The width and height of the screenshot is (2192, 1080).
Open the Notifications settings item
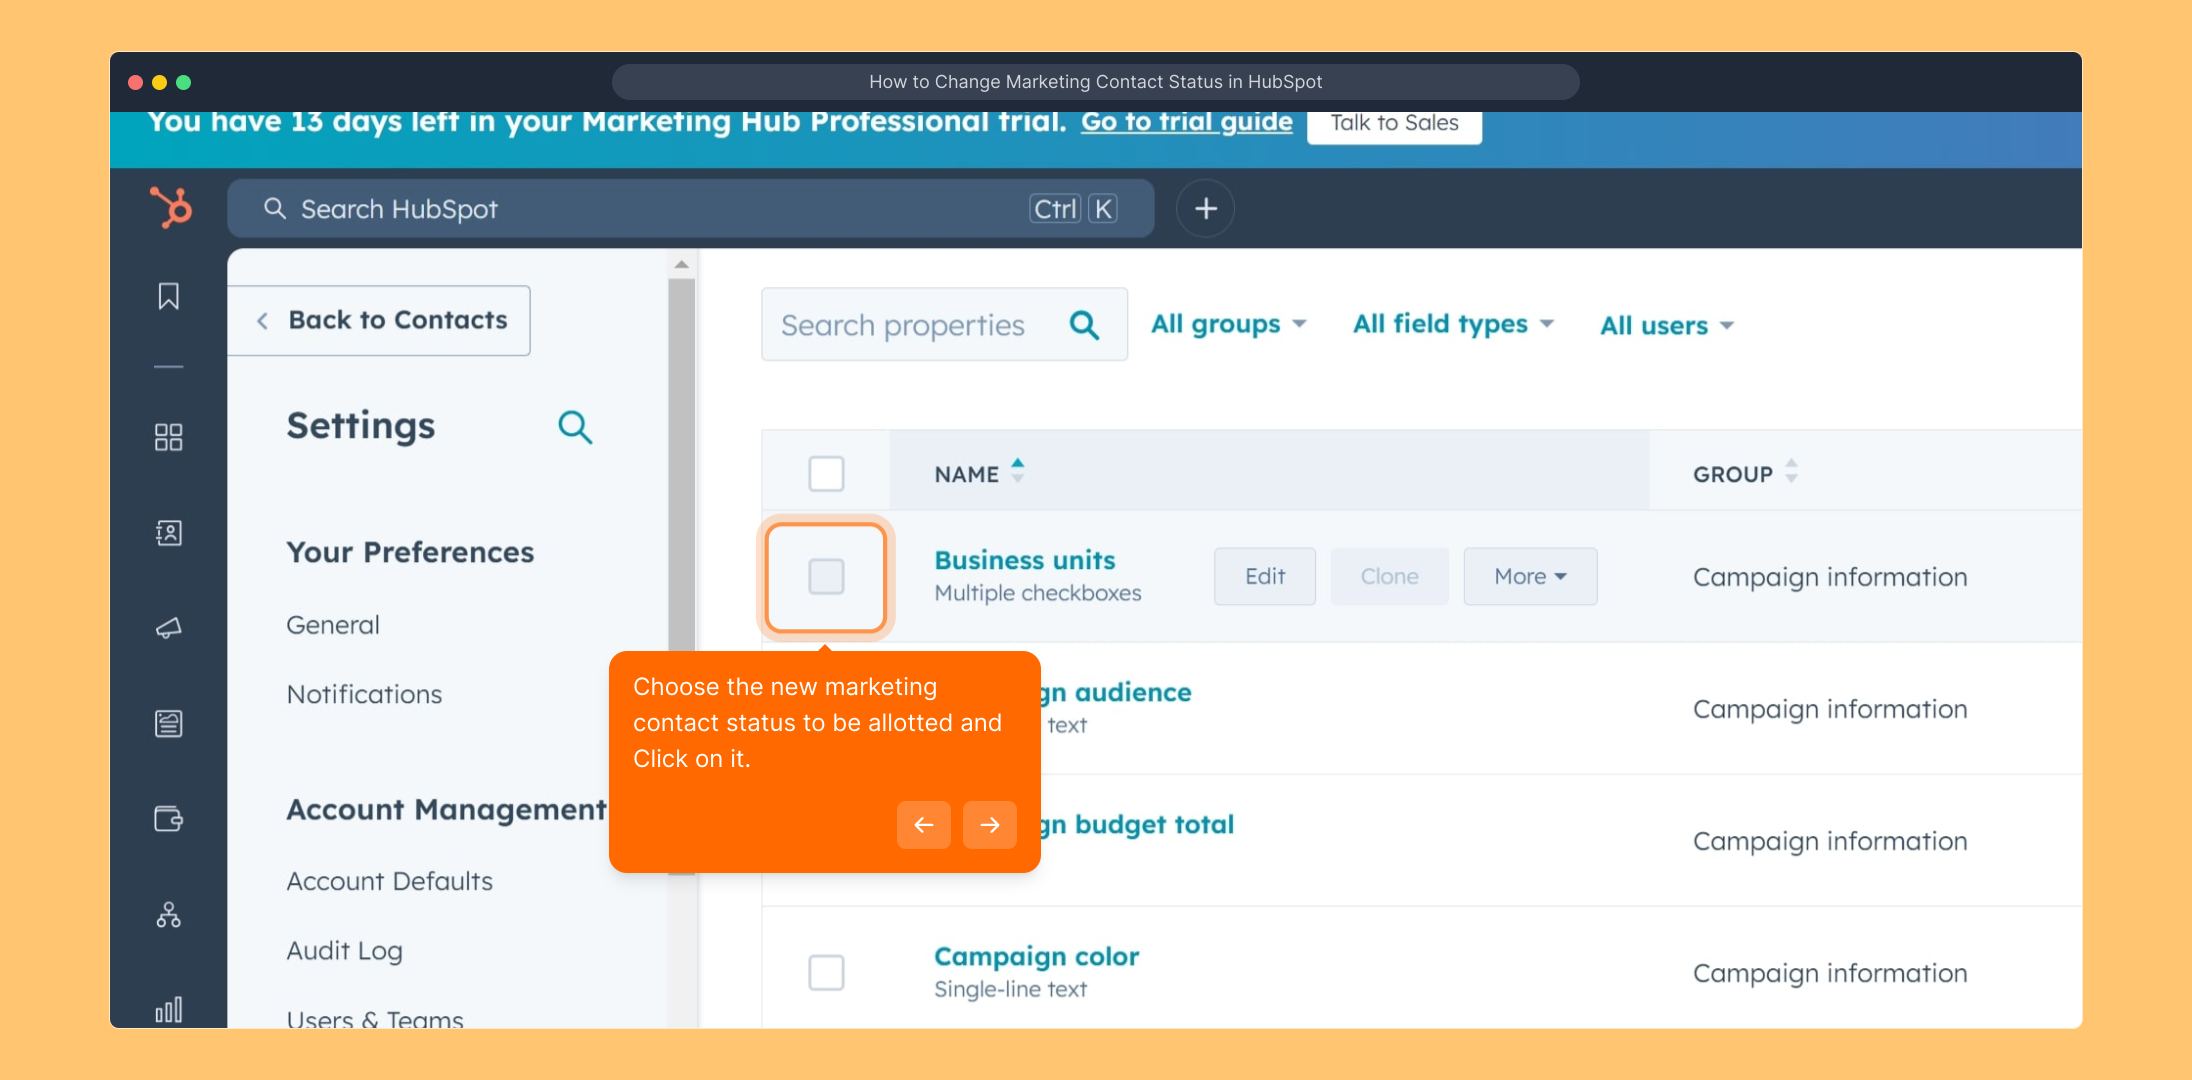coord(364,694)
